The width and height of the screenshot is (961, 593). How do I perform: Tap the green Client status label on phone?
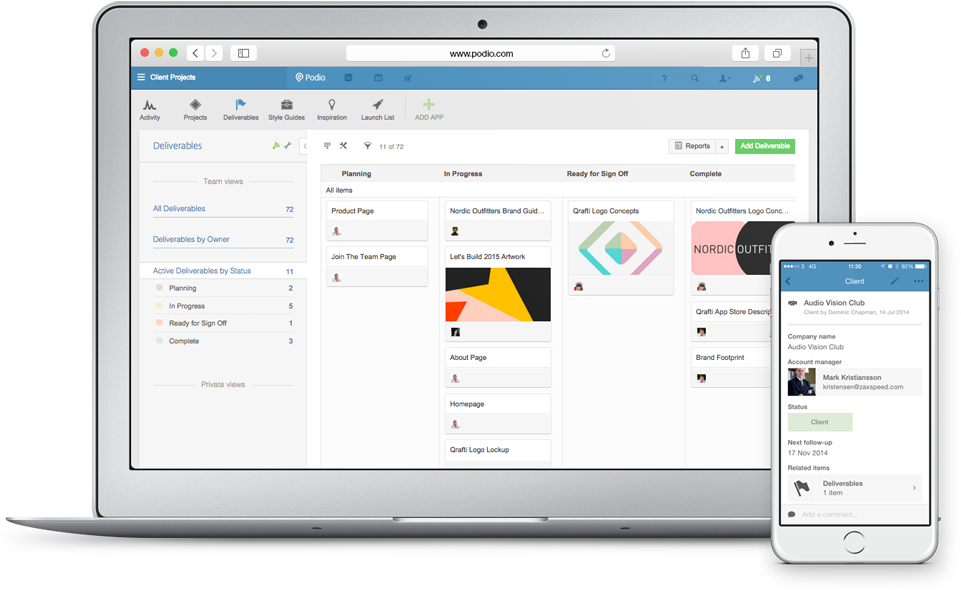819,422
